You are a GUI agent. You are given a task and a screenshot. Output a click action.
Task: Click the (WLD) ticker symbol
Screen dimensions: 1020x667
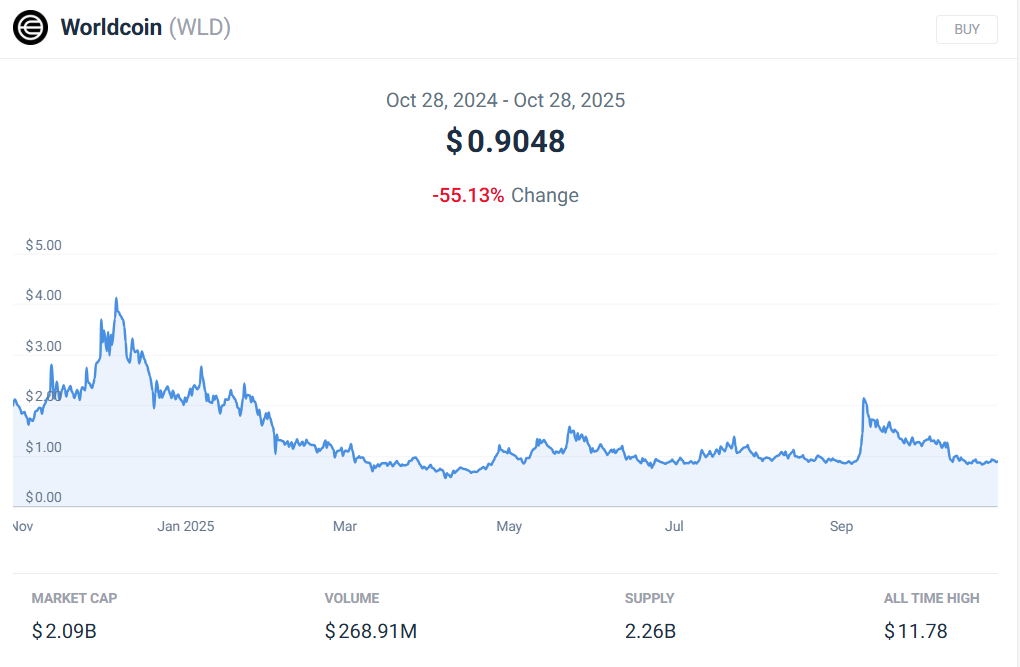pos(200,28)
